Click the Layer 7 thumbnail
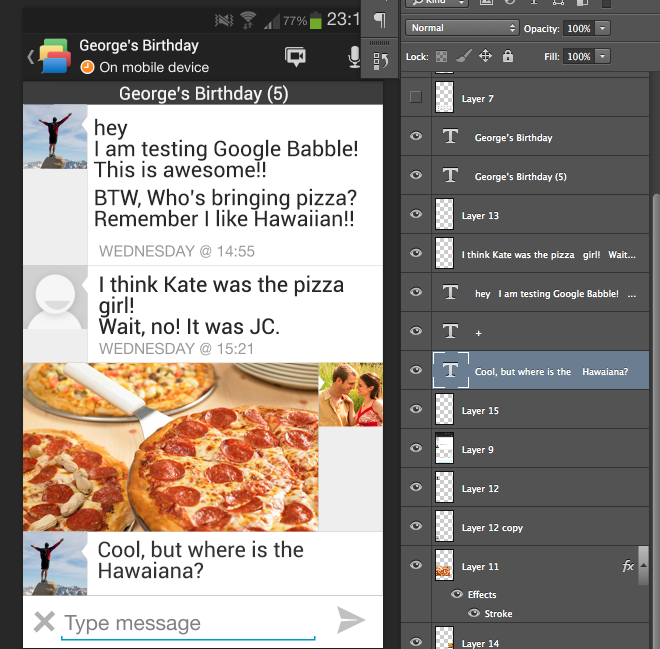 [x=444, y=97]
